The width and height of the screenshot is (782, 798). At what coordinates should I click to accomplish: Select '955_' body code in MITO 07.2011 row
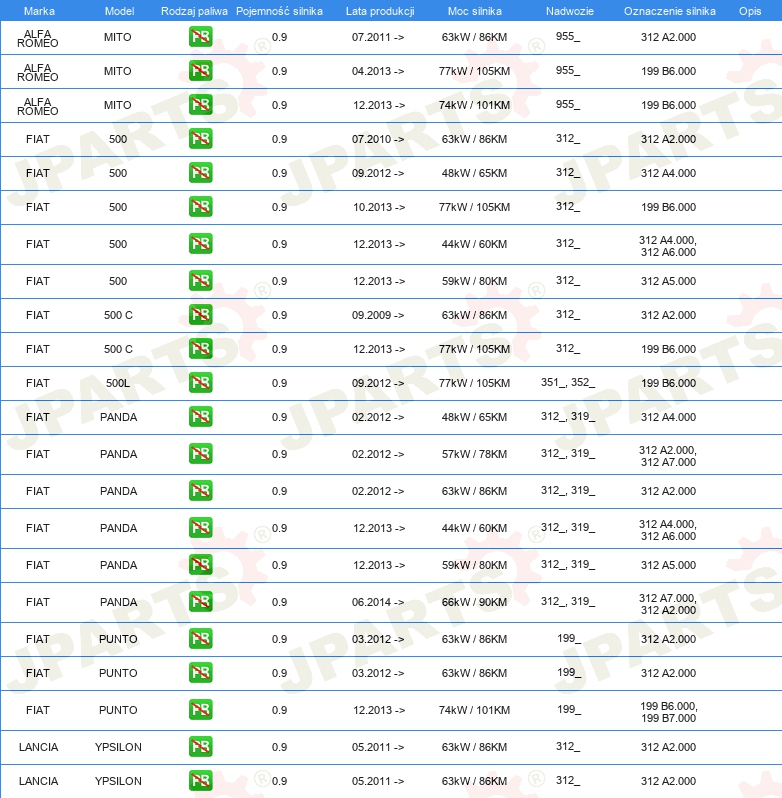(x=568, y=36)
